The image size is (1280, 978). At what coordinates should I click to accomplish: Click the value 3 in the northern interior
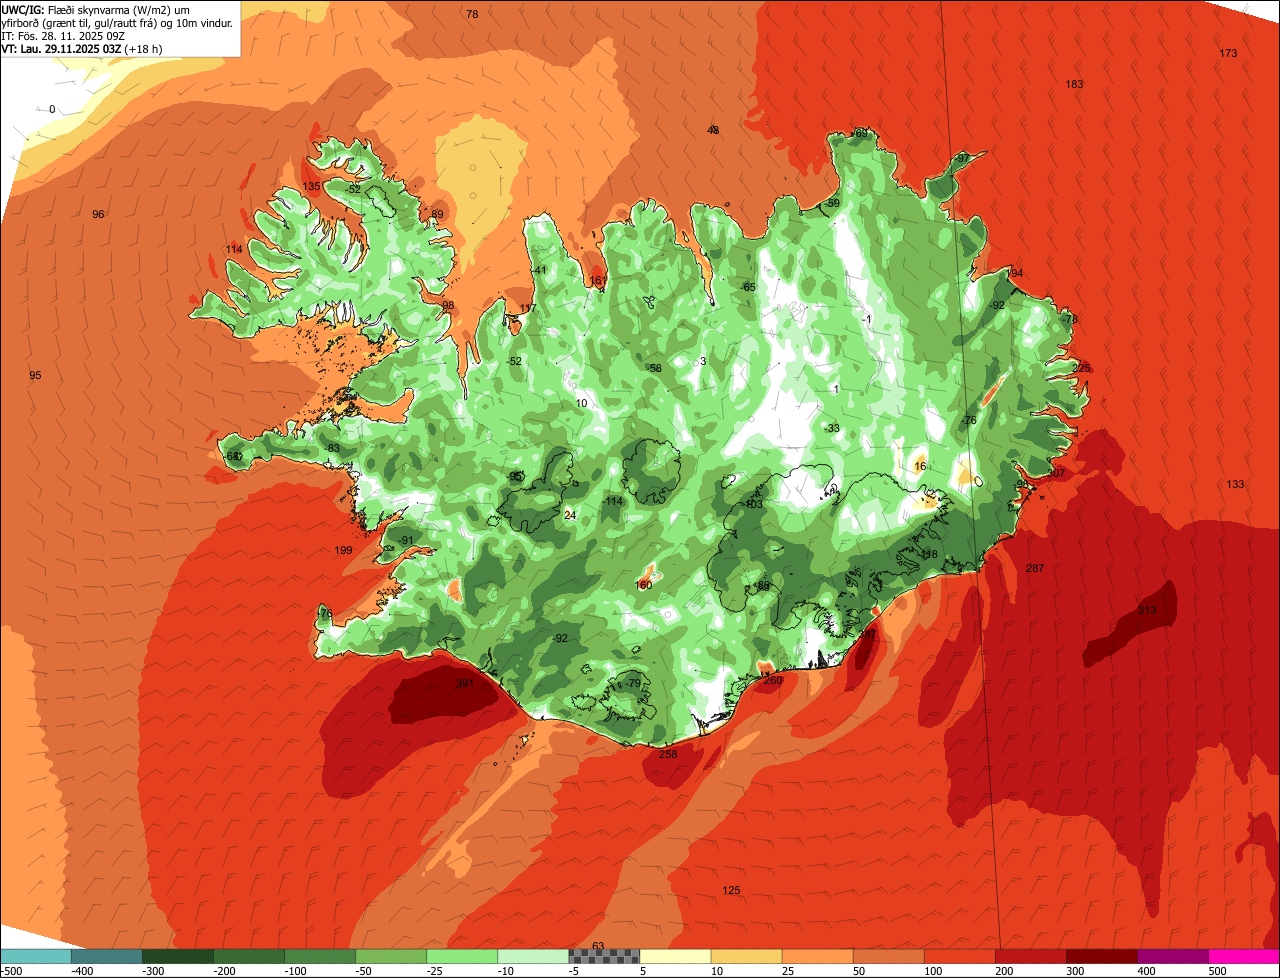click(703, 361)
